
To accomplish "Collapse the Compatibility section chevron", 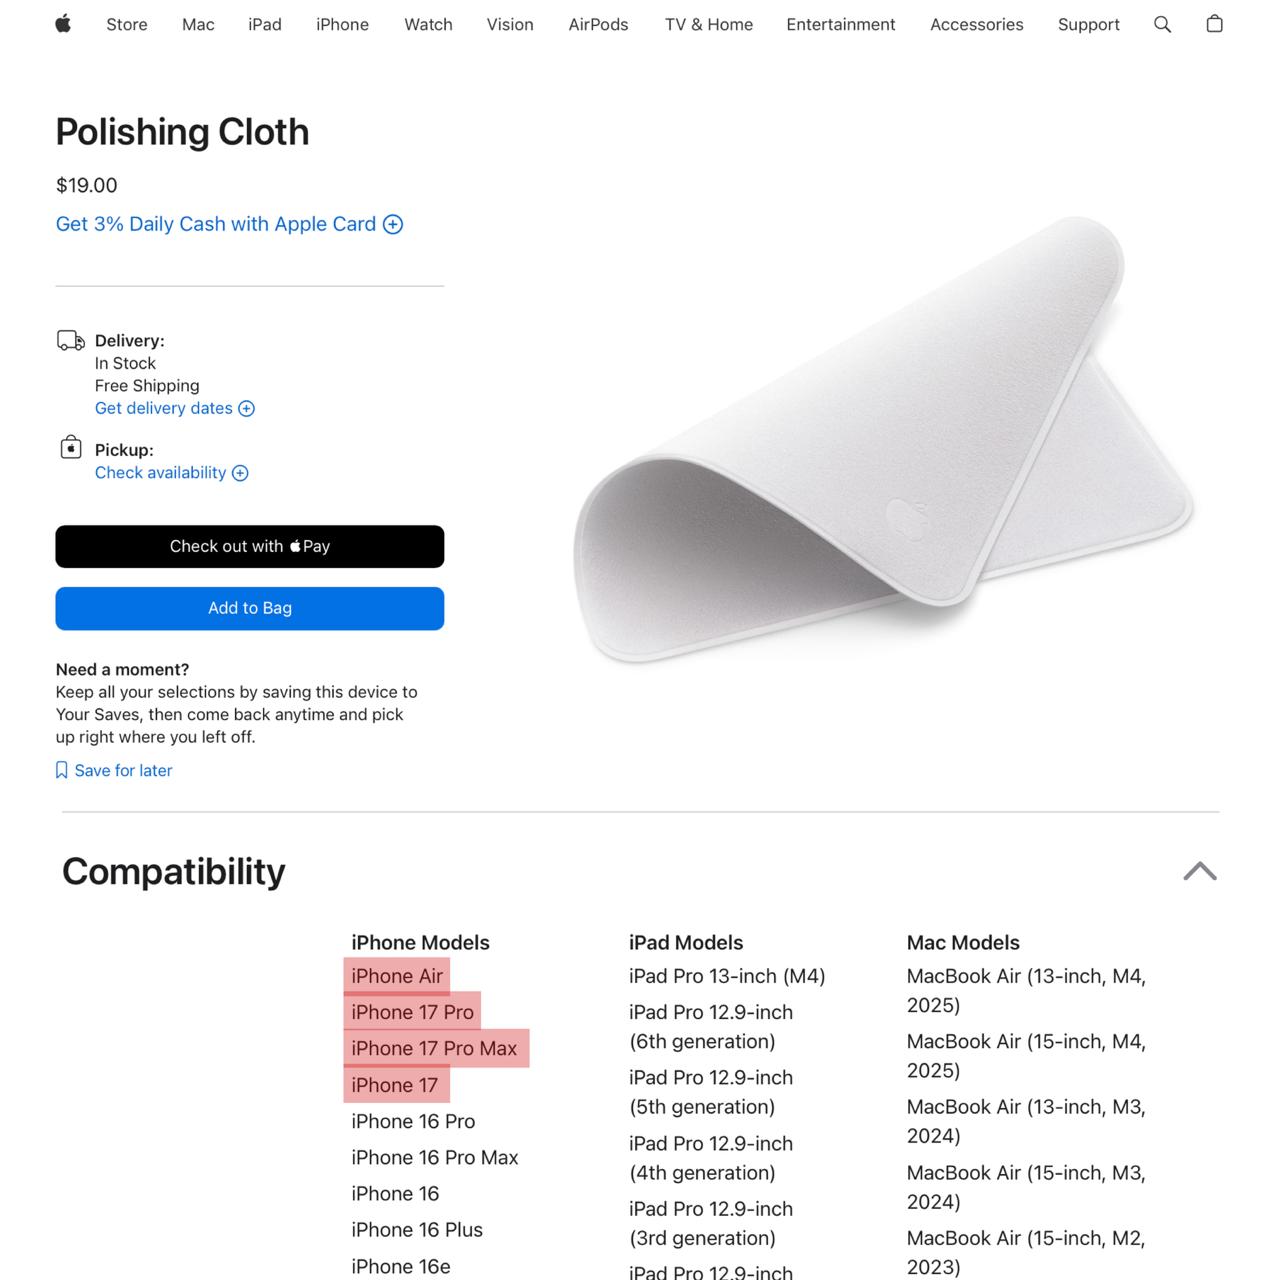I will [x=1200, y=871].
